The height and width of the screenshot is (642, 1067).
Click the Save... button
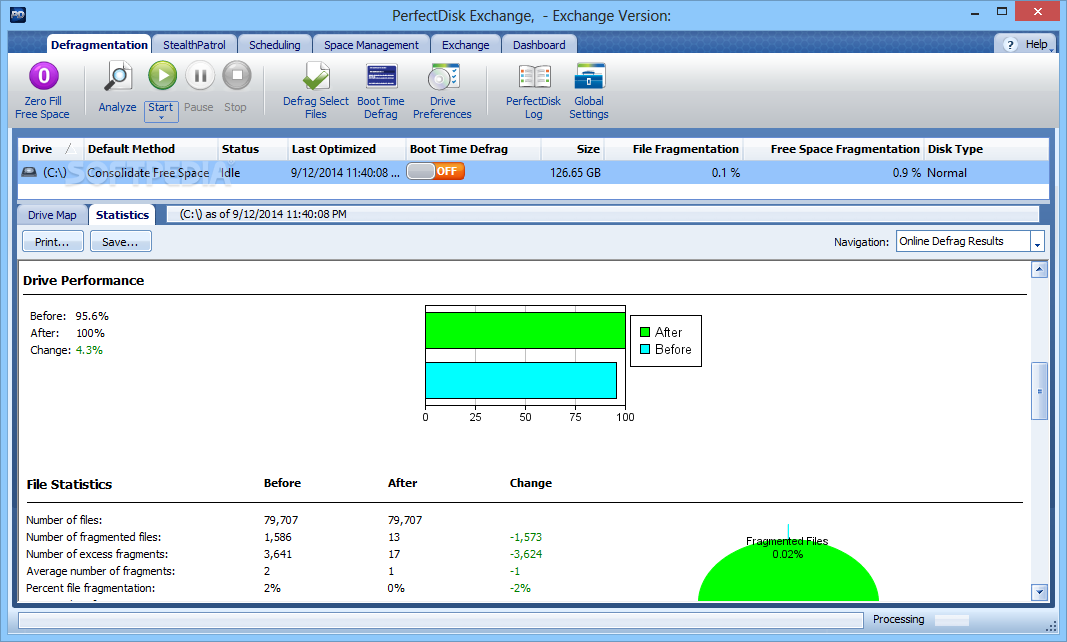click(120, 242)
